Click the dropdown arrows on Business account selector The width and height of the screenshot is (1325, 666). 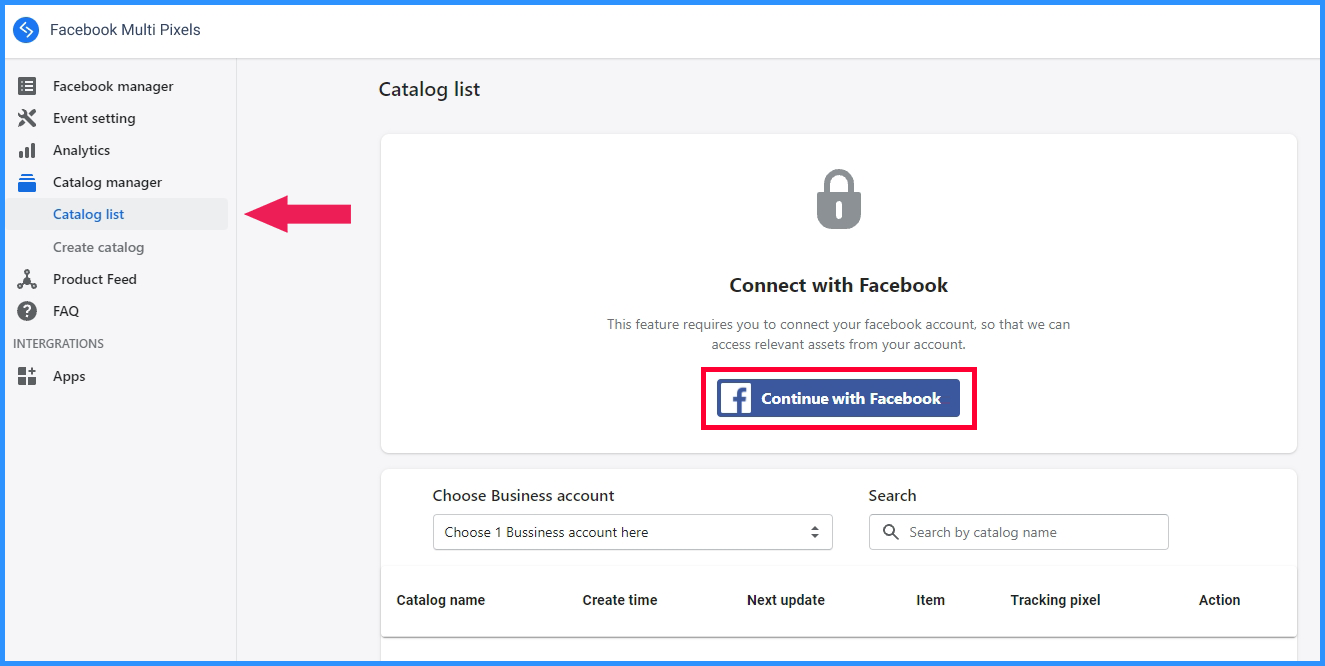coord(815,532)
